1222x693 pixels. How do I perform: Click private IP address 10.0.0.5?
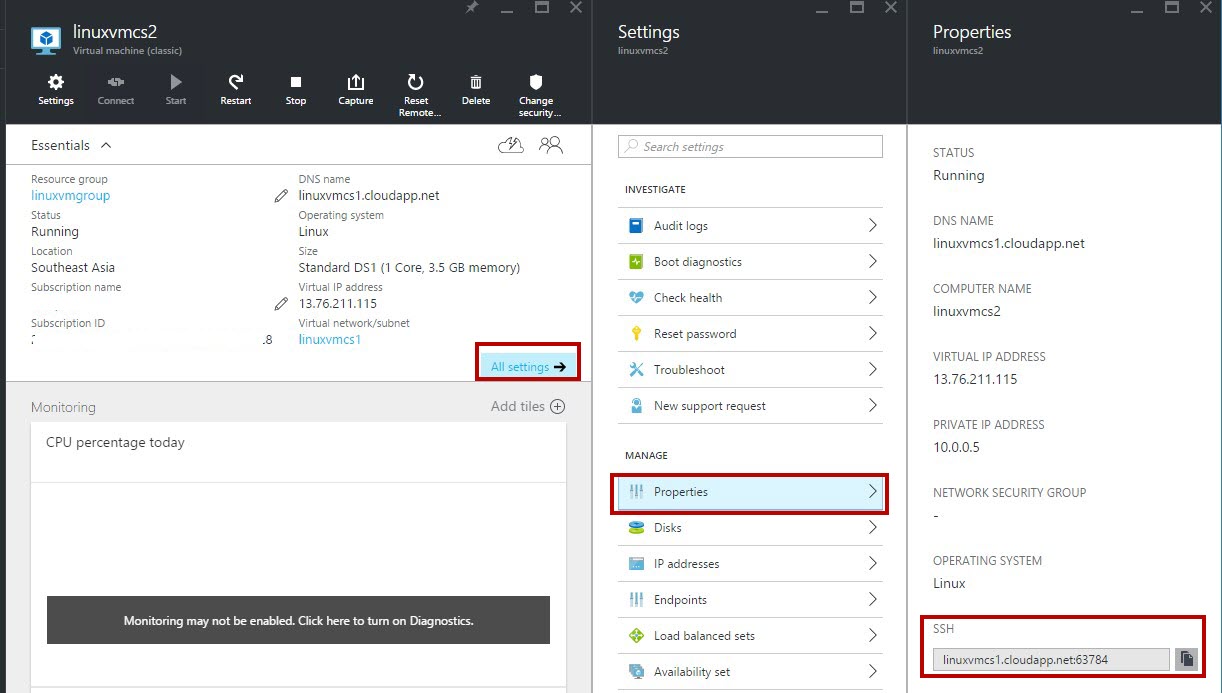click(x=956, y=447)
